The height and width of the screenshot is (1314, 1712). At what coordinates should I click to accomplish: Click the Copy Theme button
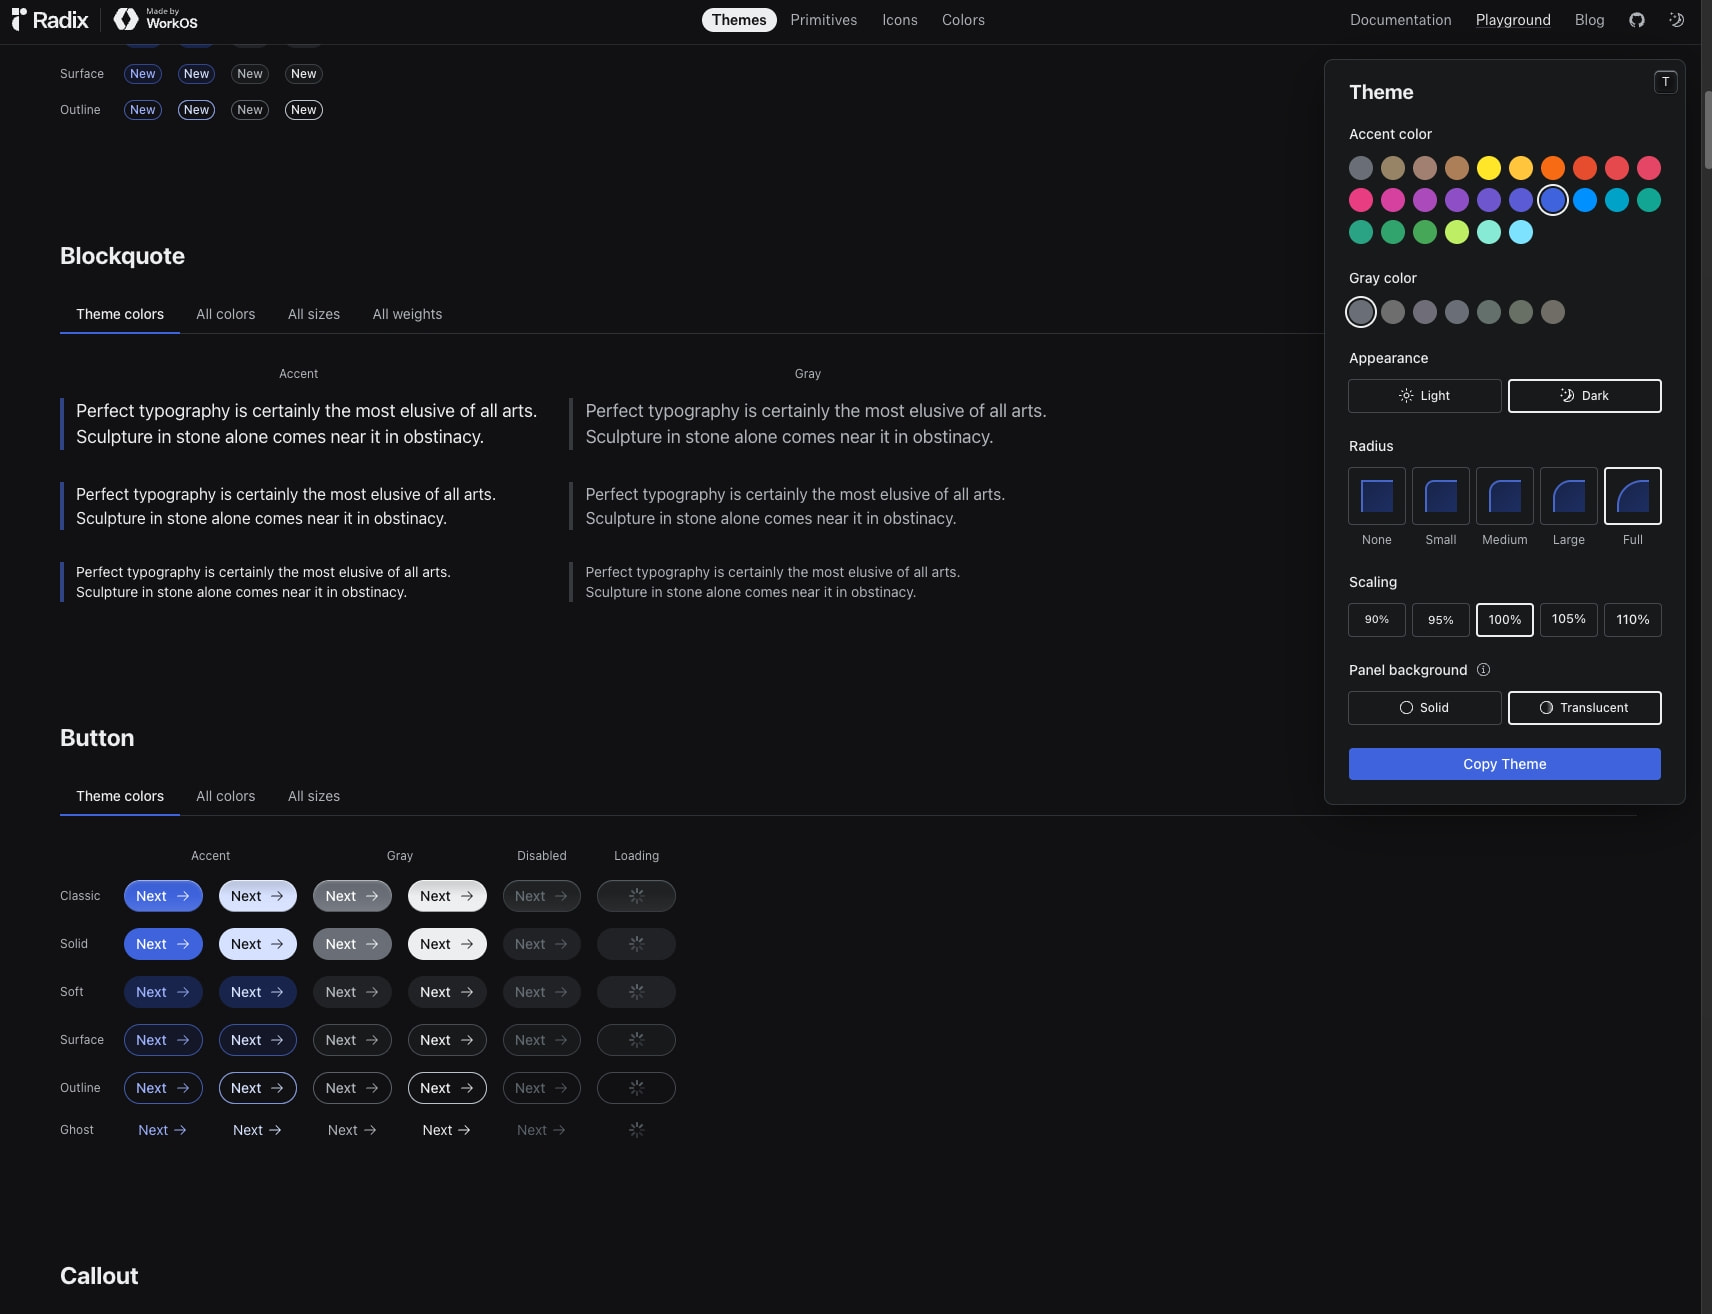1505,764
